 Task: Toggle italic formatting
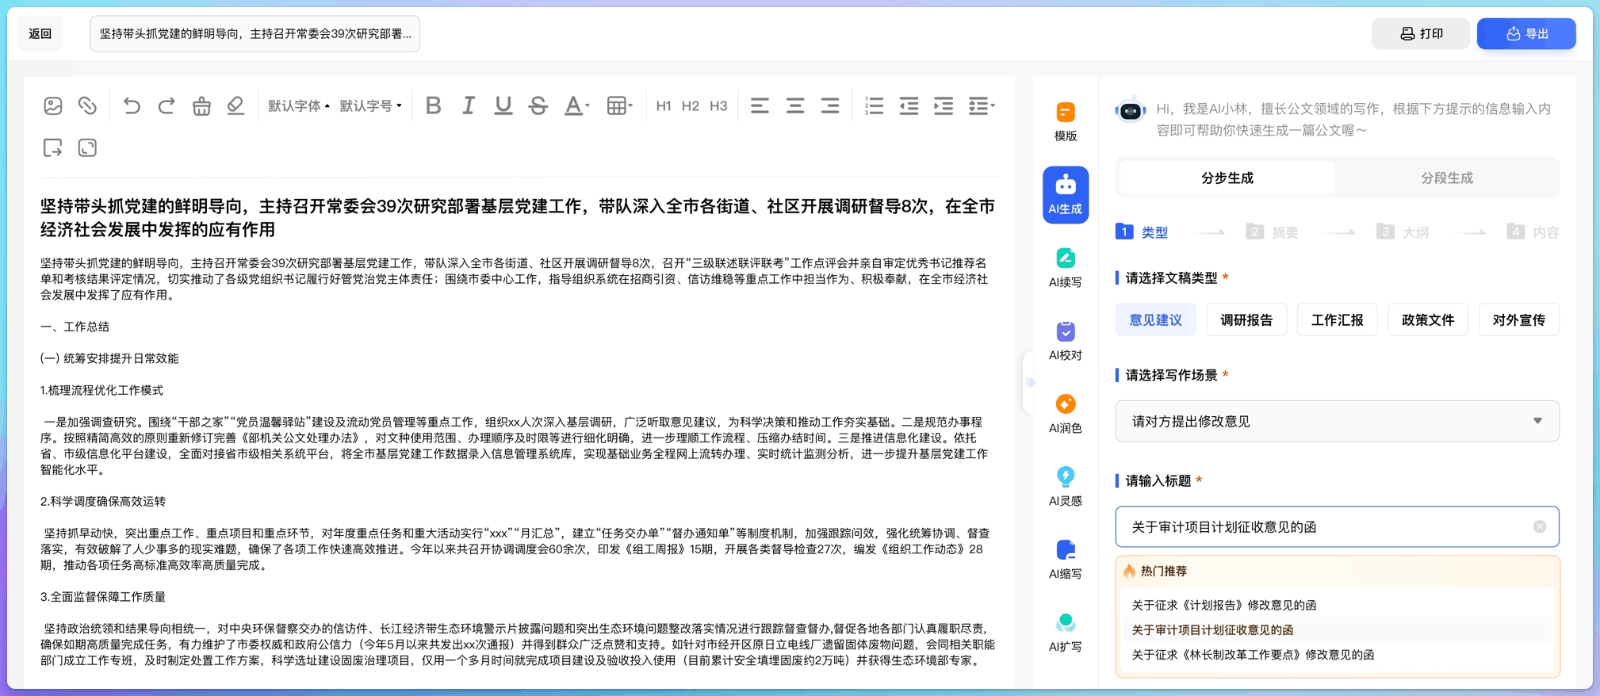tap(468, 106)
